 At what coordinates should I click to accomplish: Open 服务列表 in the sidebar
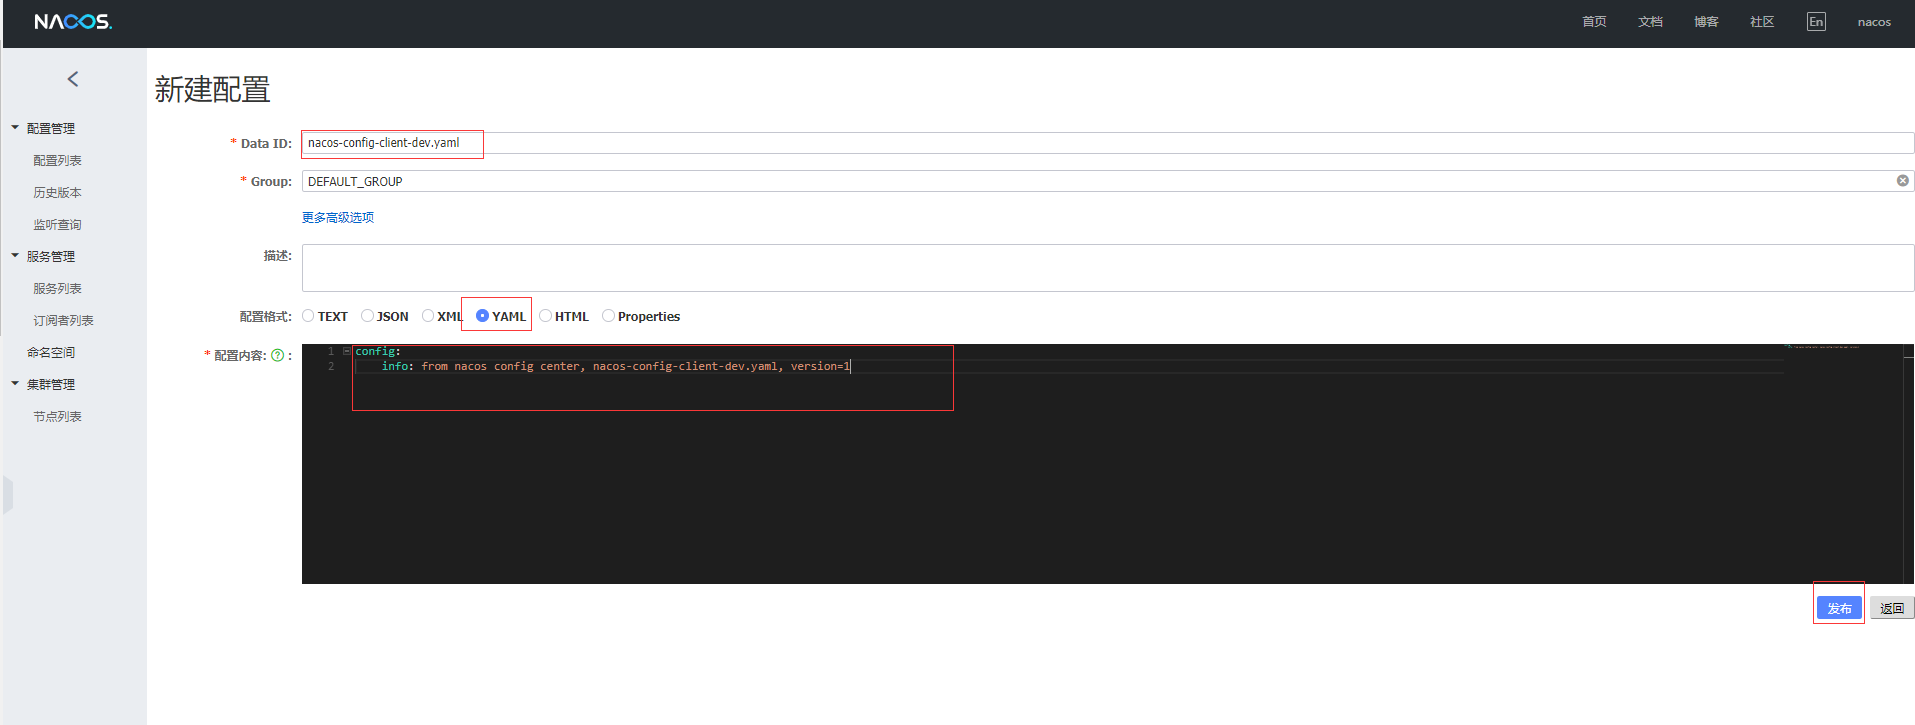pyautogui.click(x=58, y=289)
